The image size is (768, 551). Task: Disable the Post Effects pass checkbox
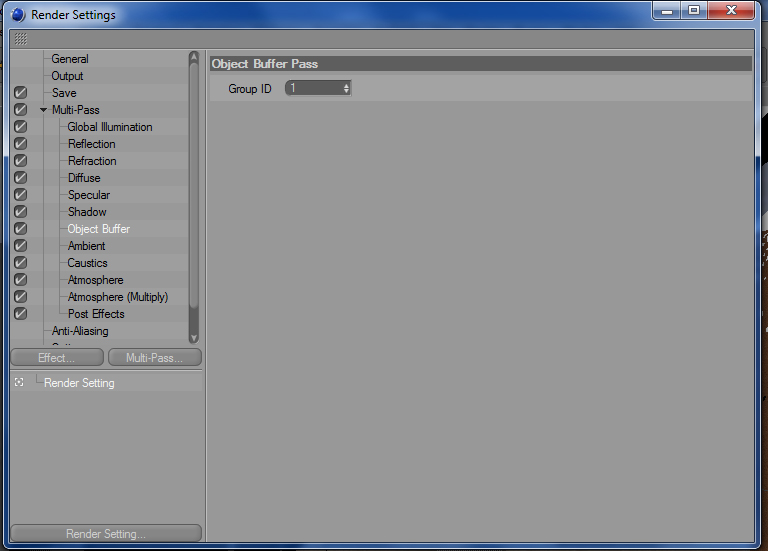click(21, 313)
